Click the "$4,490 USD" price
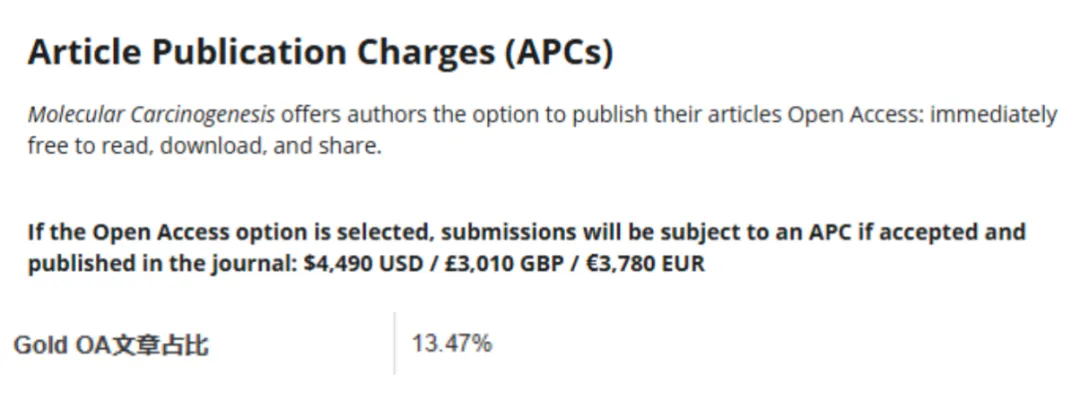Viewport: 1080px width, 402px height. click(x=362, y=264)
